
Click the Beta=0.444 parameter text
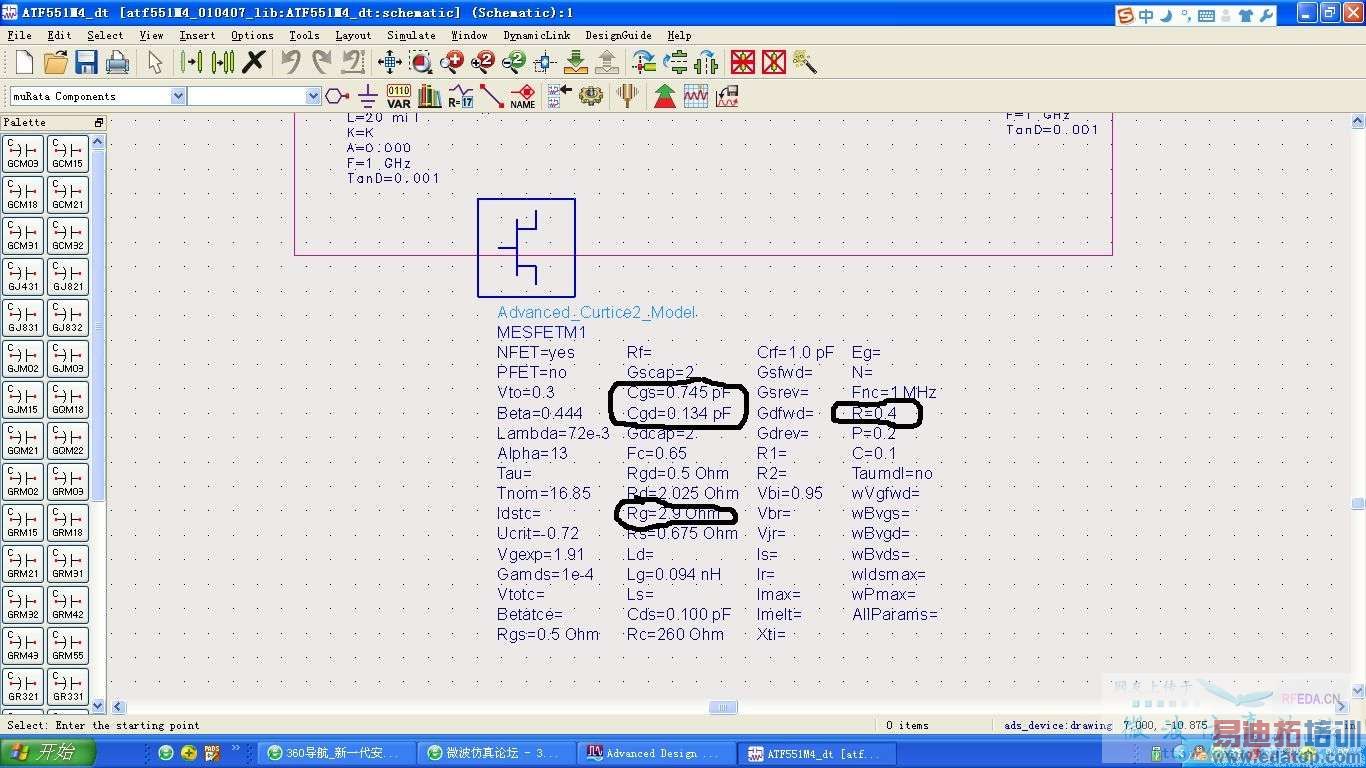point(540,413)
